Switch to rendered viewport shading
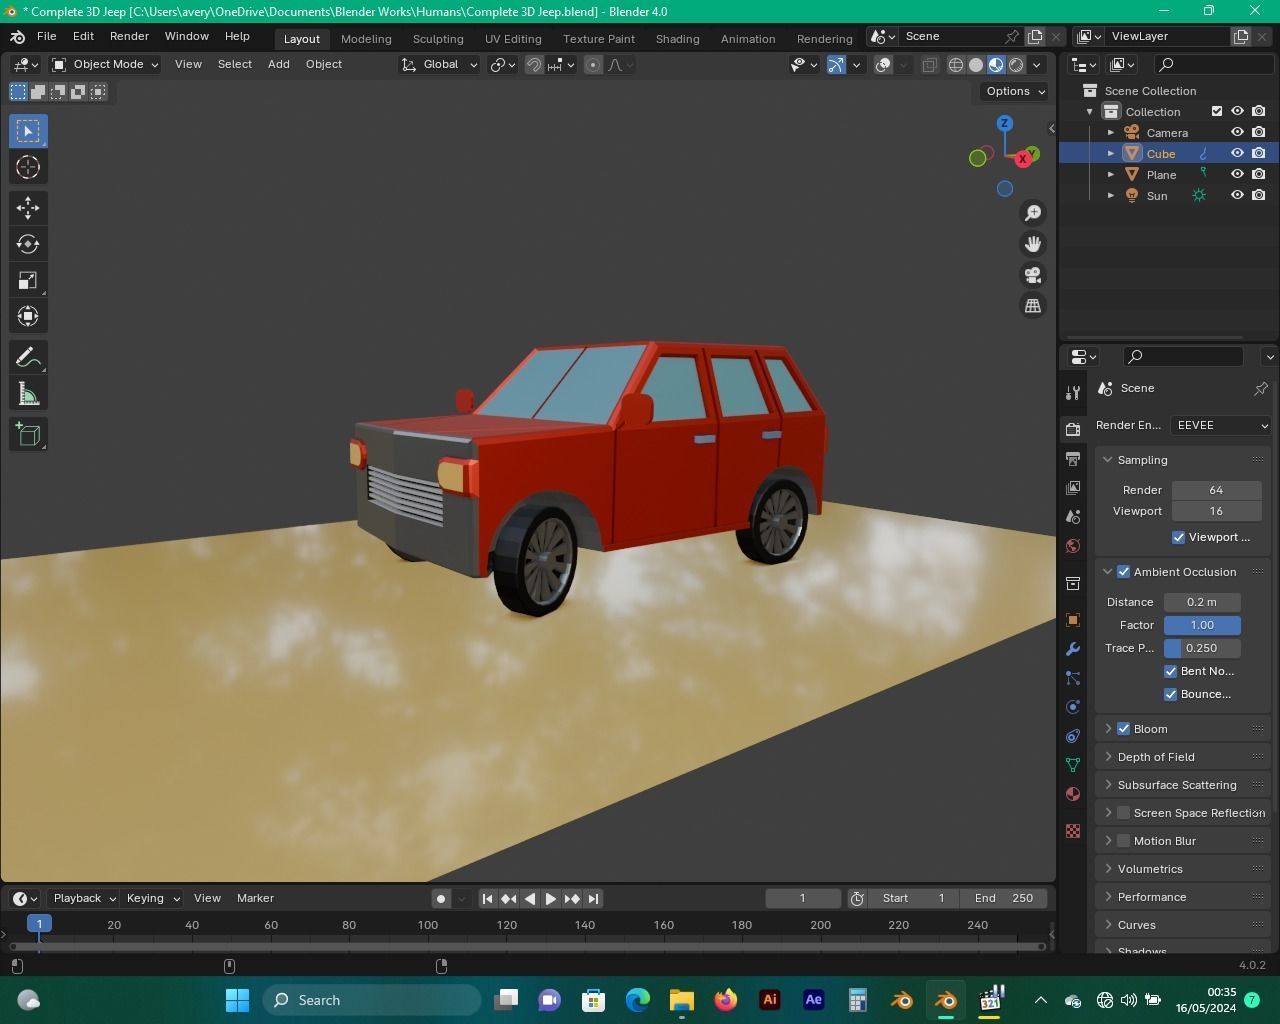1280x1024 pixels. [x=1016, y=64]
